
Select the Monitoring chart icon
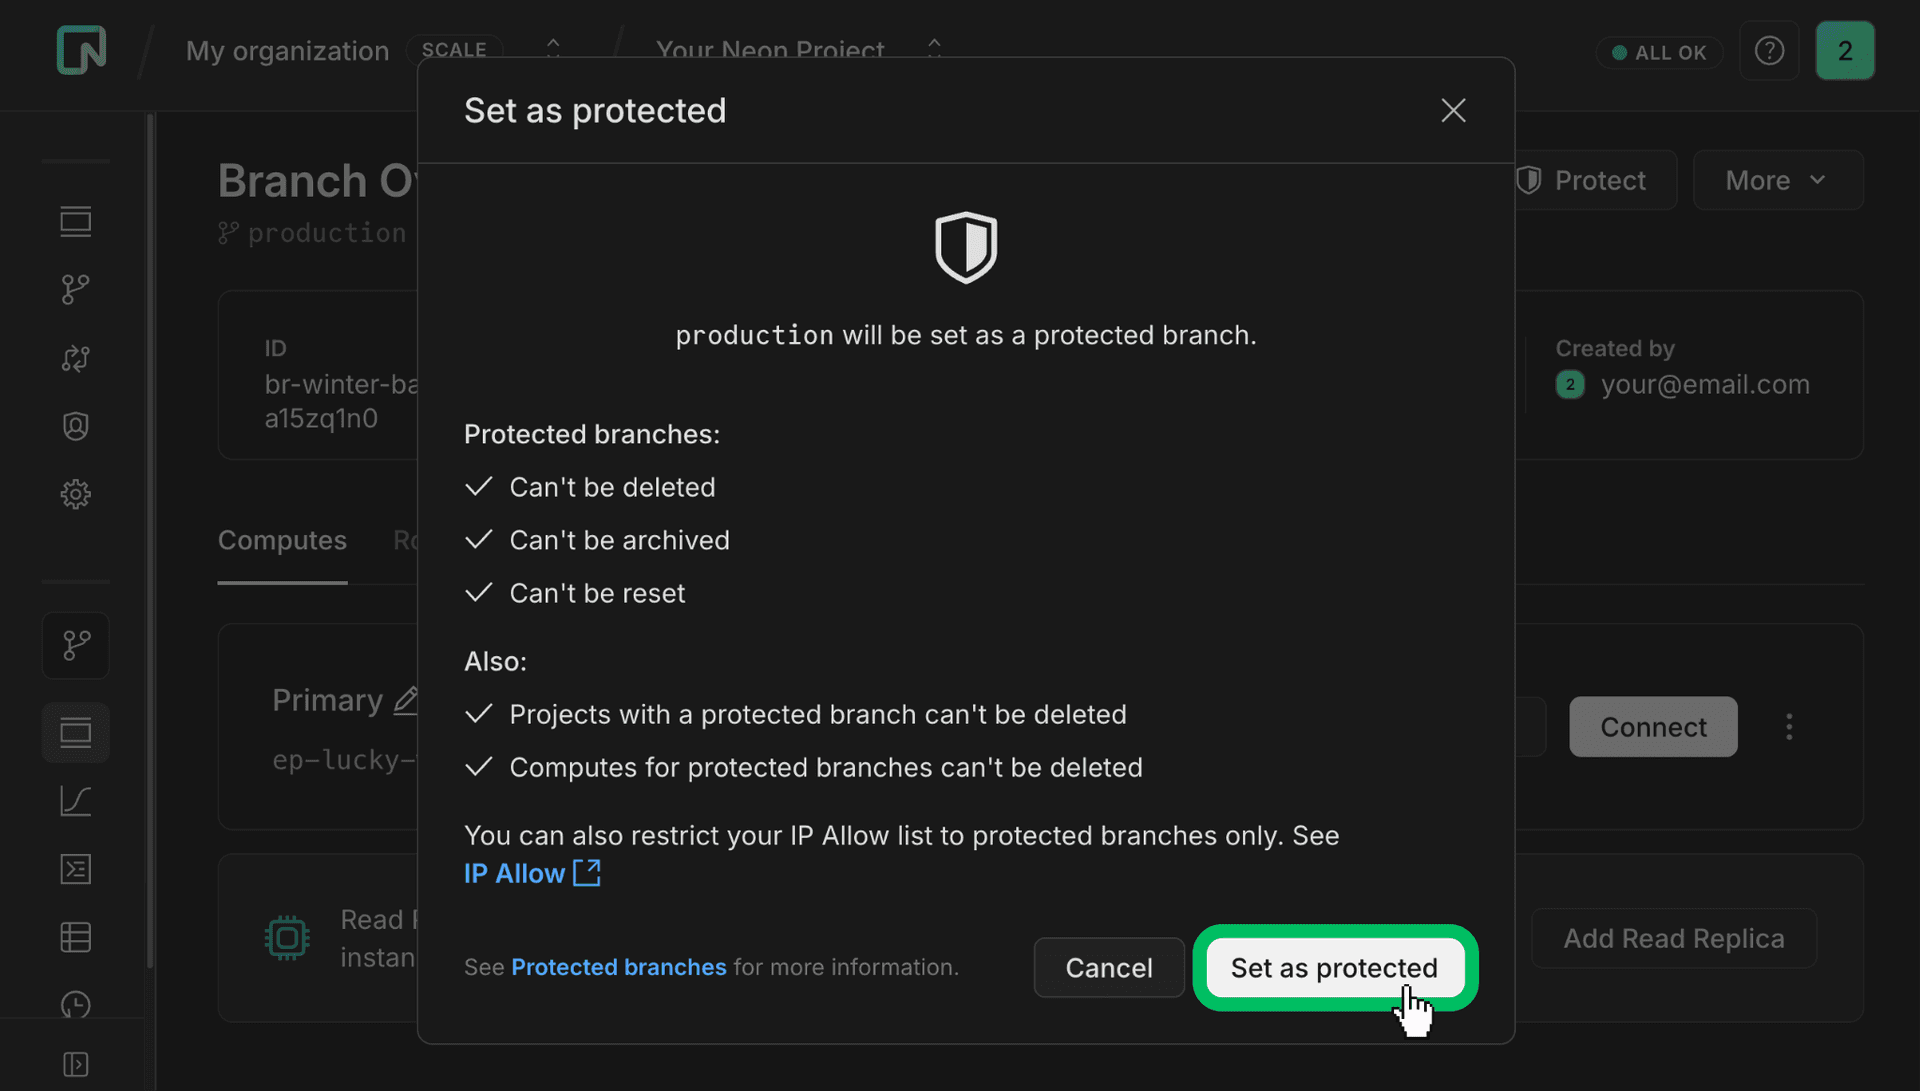pos(76,801)
